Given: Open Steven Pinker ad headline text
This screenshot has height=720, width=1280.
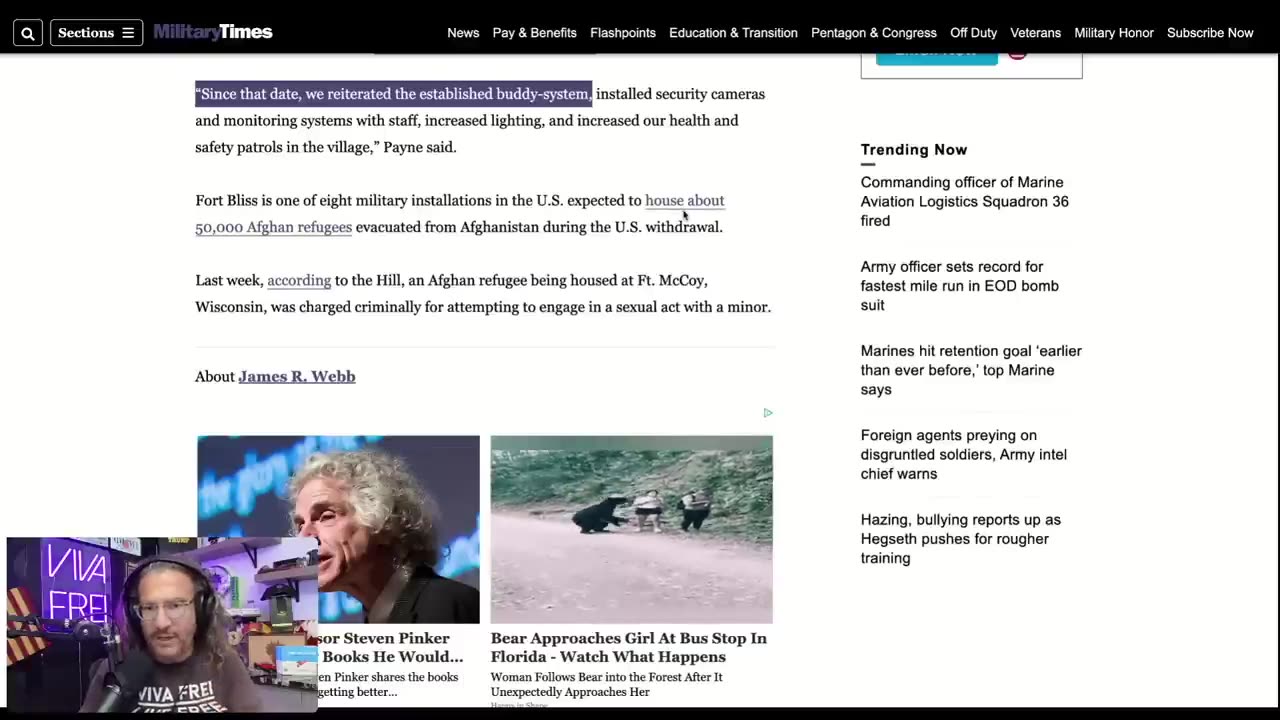Looking at the screenshot, I should [x=391, y=647].
